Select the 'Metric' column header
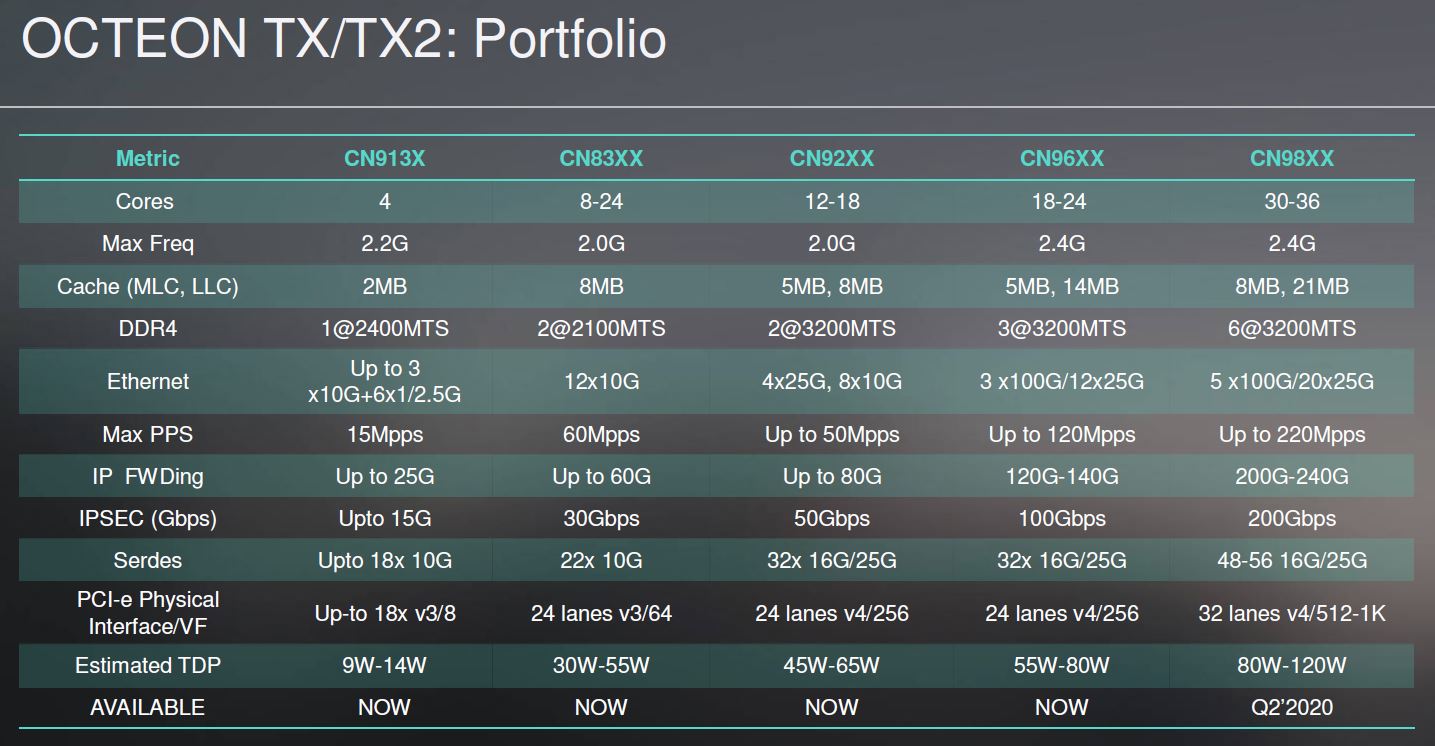 [x=148, y=158]
